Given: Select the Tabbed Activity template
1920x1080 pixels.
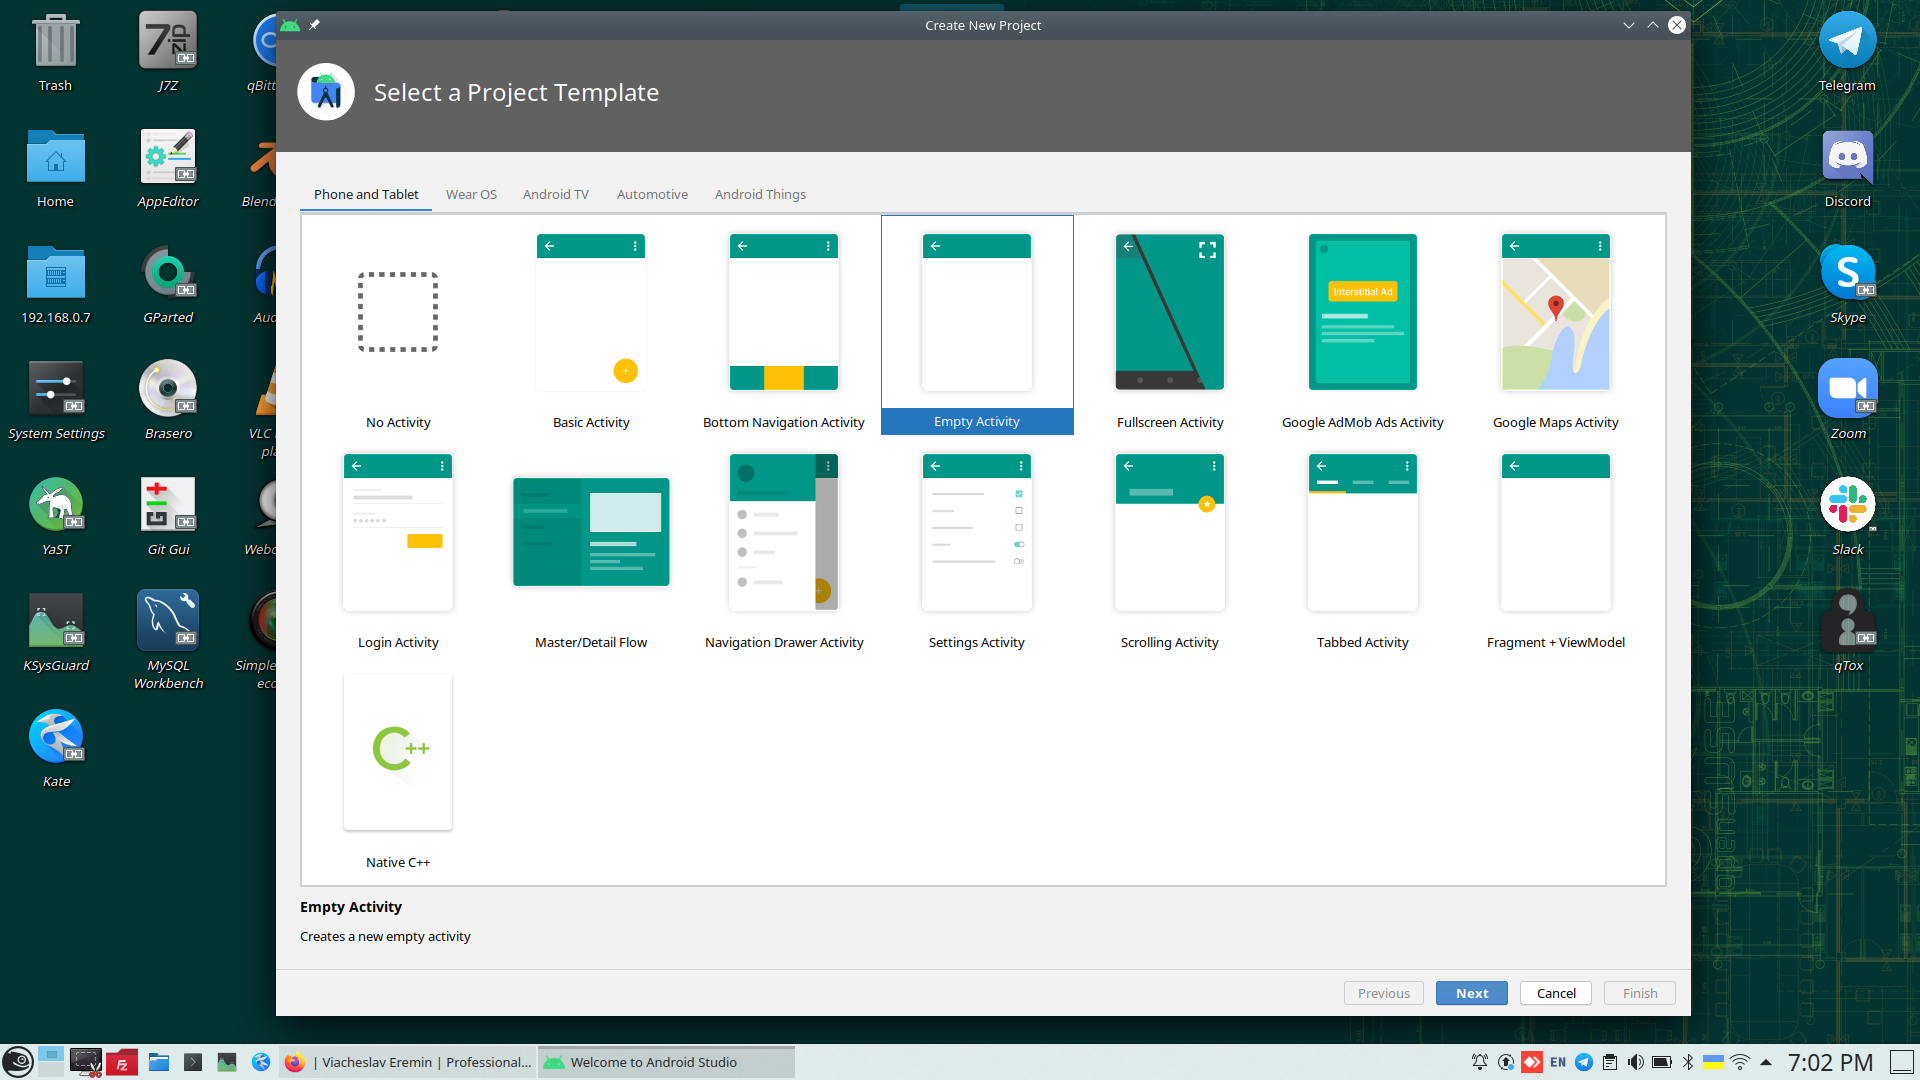Looking at the screenshot, I should 1362,532.
